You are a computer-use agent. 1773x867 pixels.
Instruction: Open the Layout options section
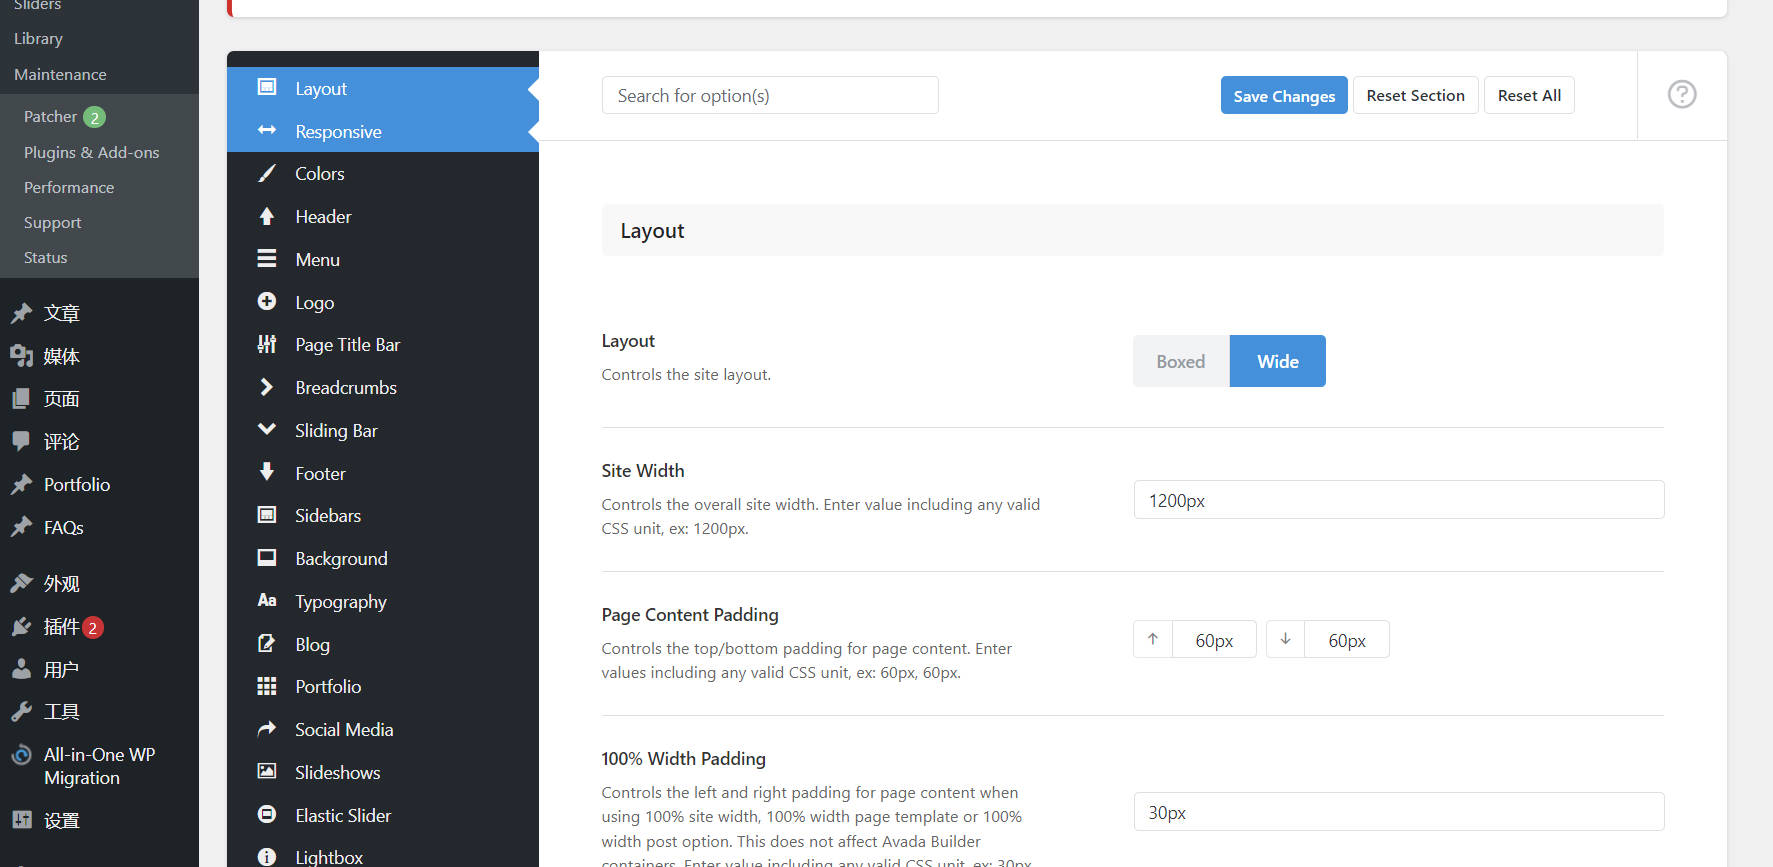click(383, 88)
